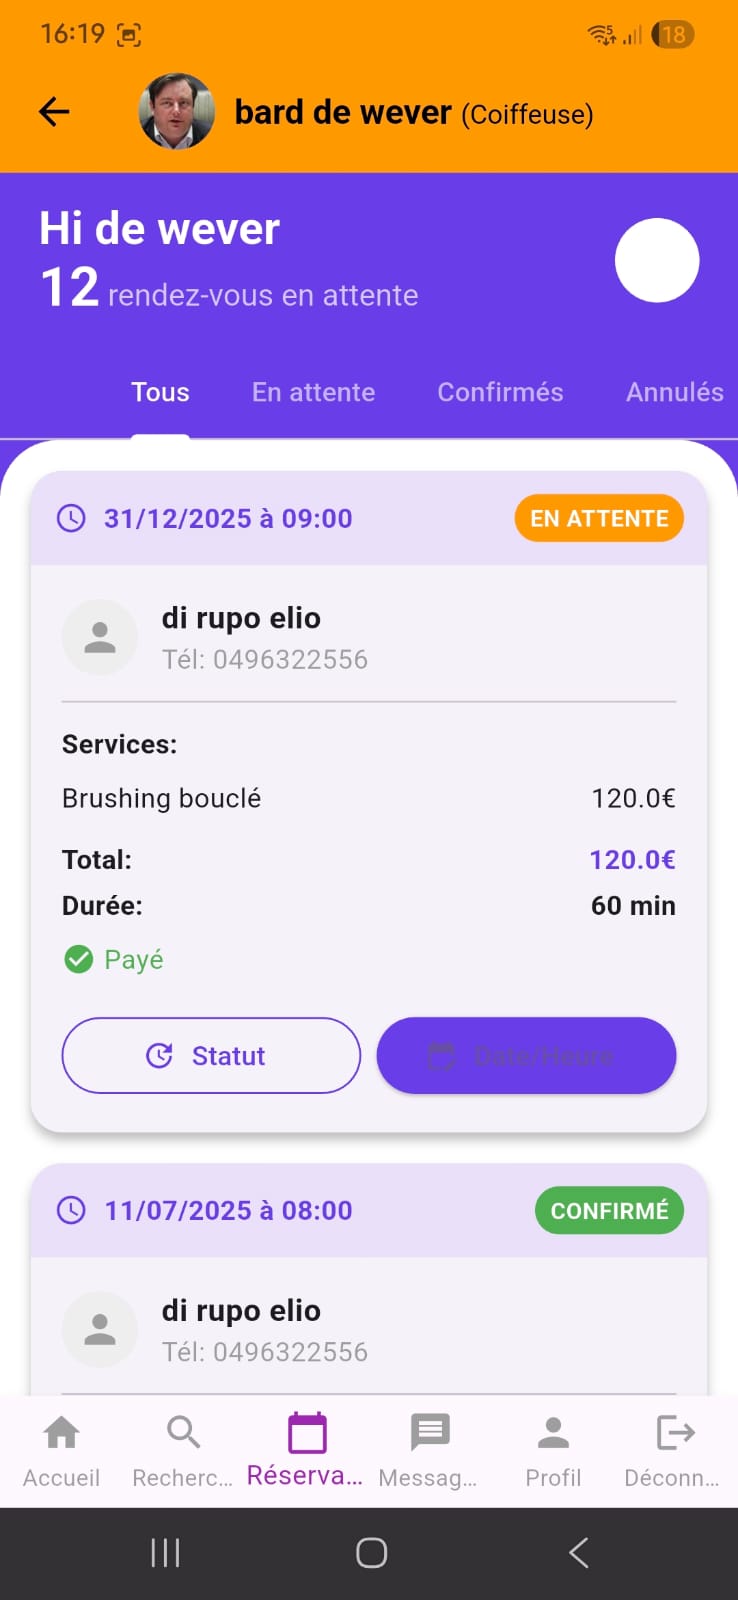This screenshot has height=1600, width=738.
Task: Tap the clock icon beside 11/07/2025
Action: click(71, 1210)
